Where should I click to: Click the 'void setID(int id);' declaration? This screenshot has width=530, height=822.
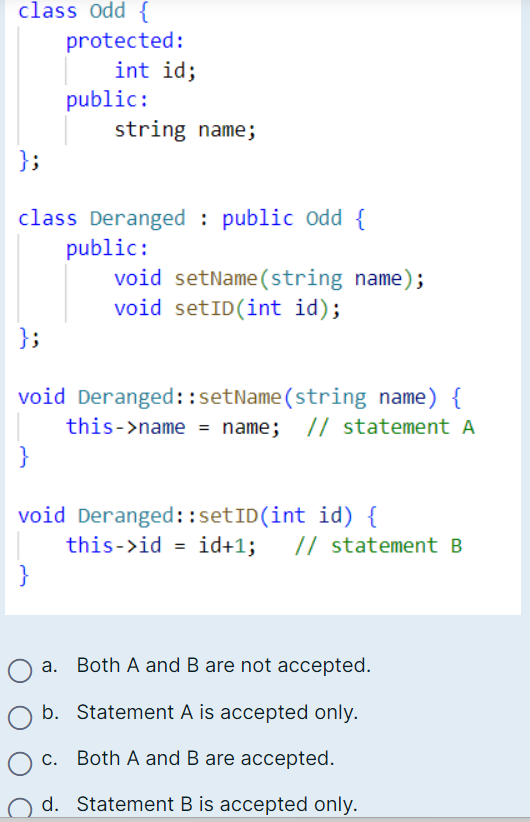point(228,308)
